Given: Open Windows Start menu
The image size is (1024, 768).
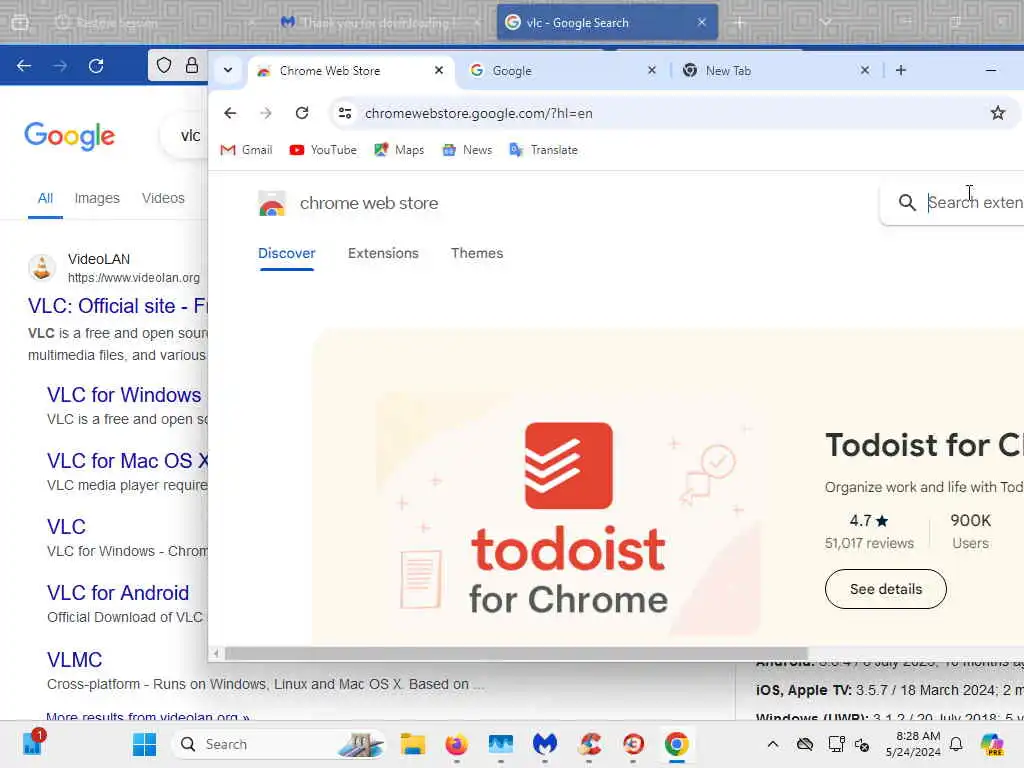Looking at the screenshot, I should (144, 744).
